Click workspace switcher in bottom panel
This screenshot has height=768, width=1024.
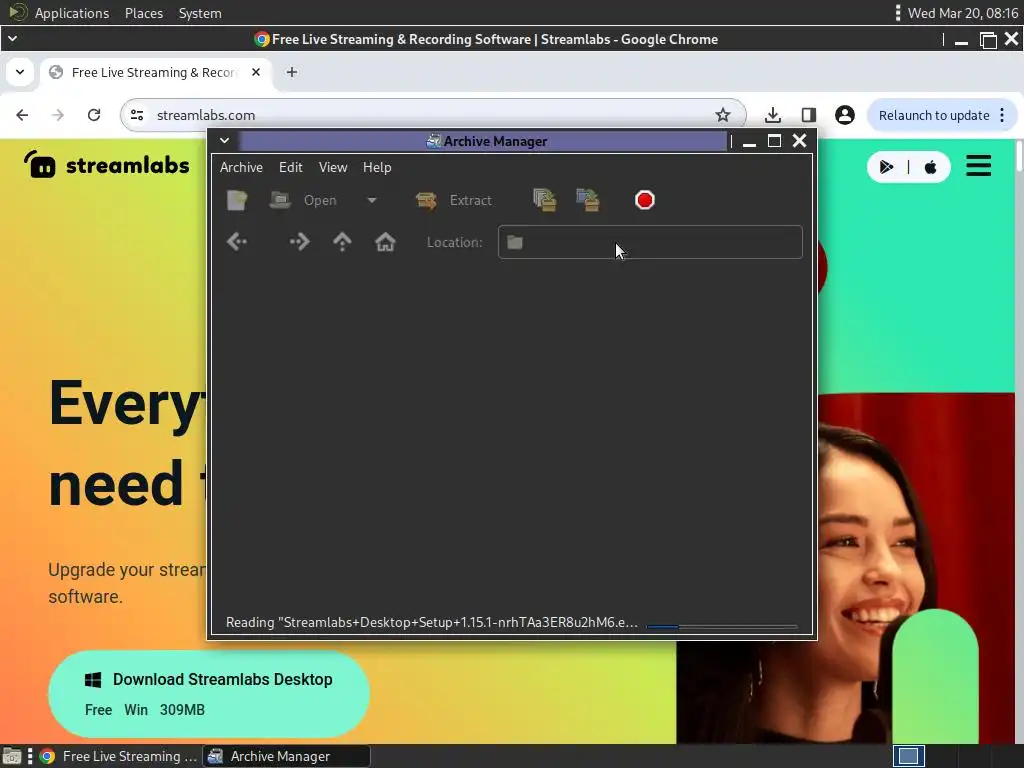(908, 756)
